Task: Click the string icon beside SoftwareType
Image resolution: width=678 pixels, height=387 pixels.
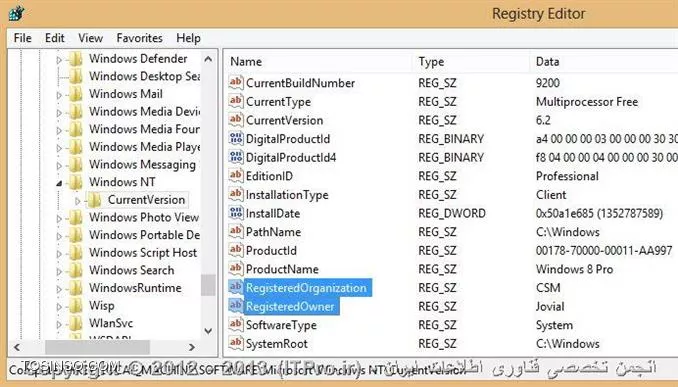Action: click(236, 324)
